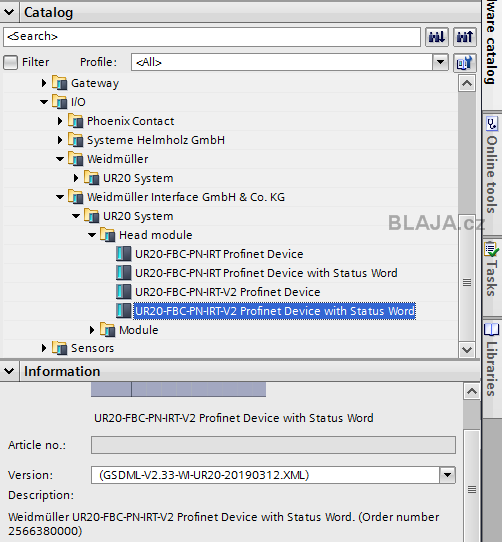
Task: Select UR20-FBC-PN-IRT-V2 Profinet Device item
Action: (227, 292)
